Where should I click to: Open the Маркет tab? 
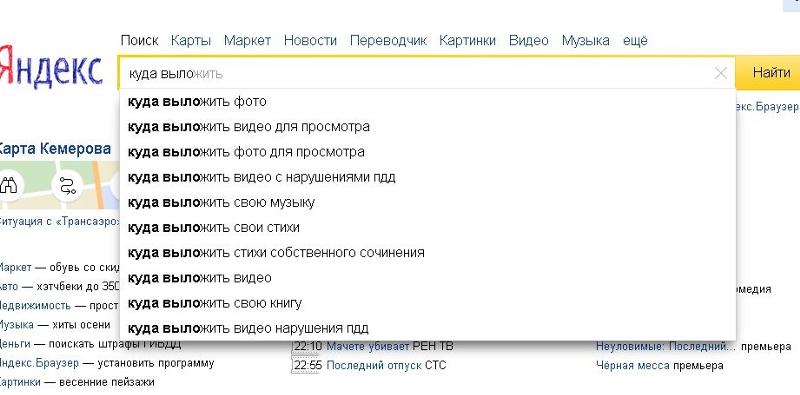[x=247, y=40]
